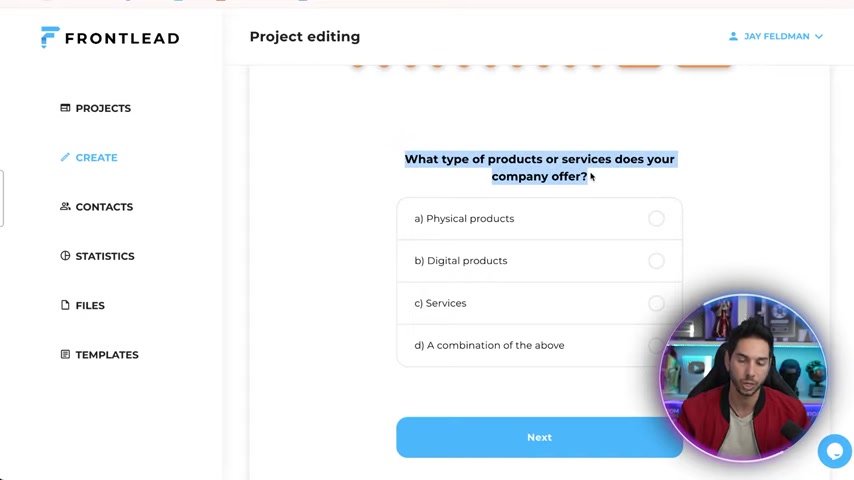Click the Frontlead logo icon
The height and width of the screenshot is (480, 854).
(50, 37)
